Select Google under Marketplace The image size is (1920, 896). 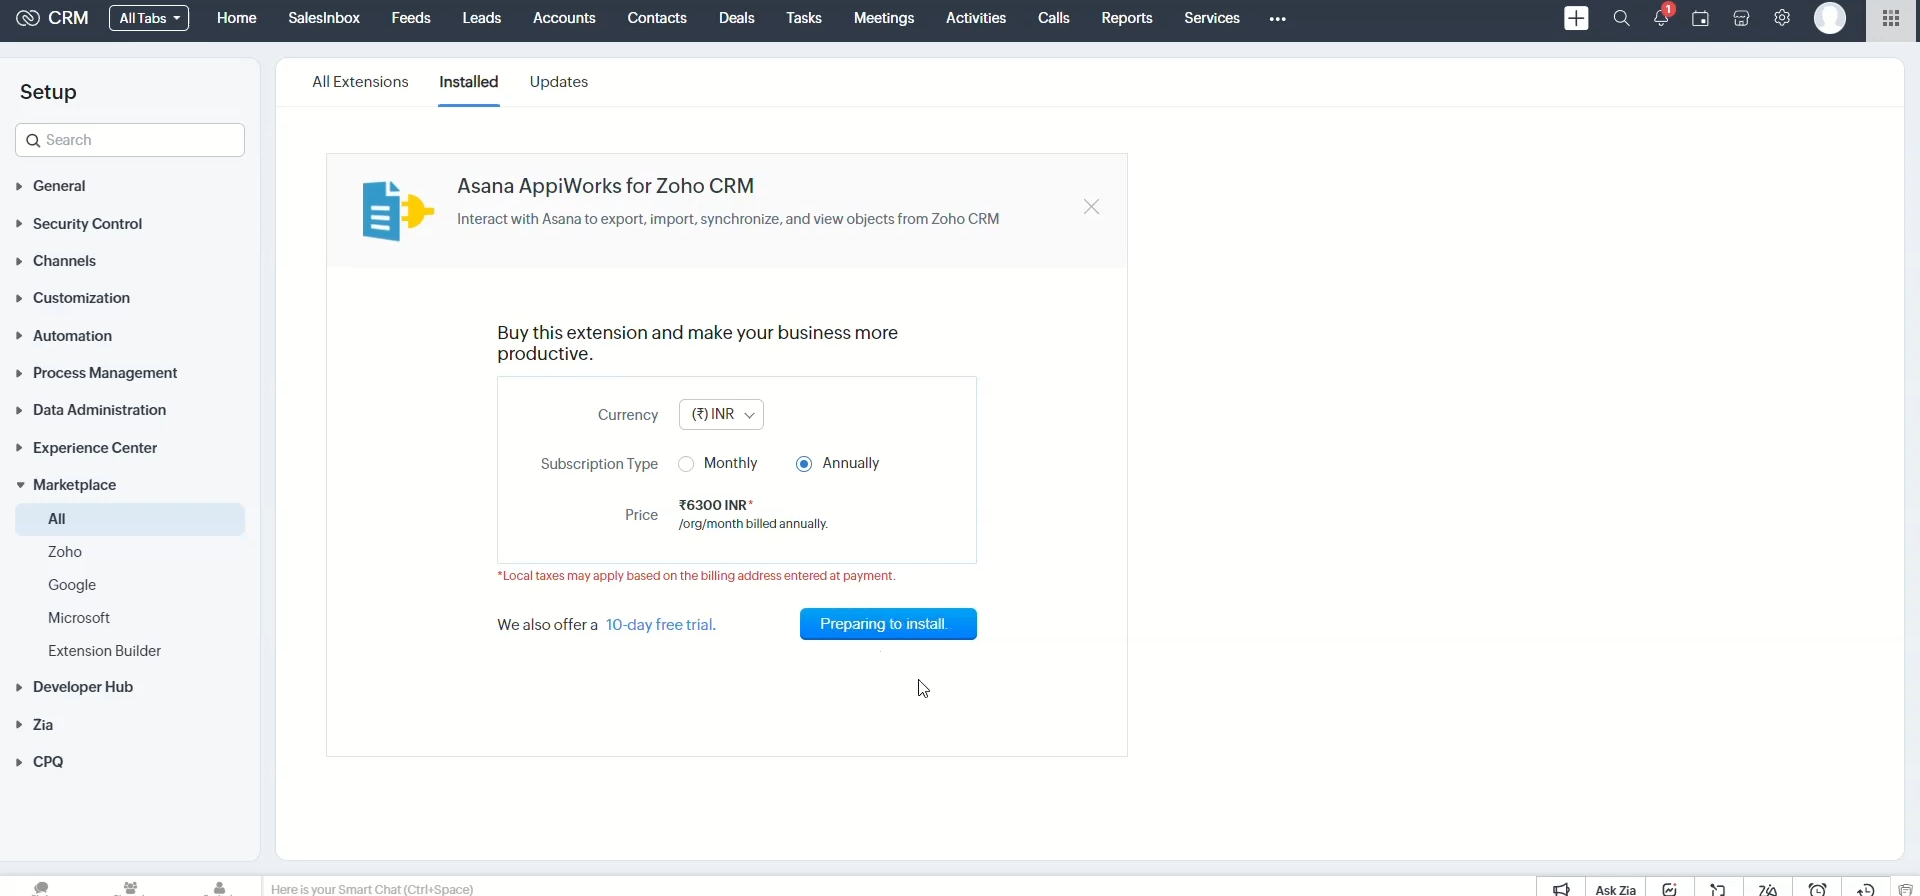pyautogui.click(x=72, y=585)
